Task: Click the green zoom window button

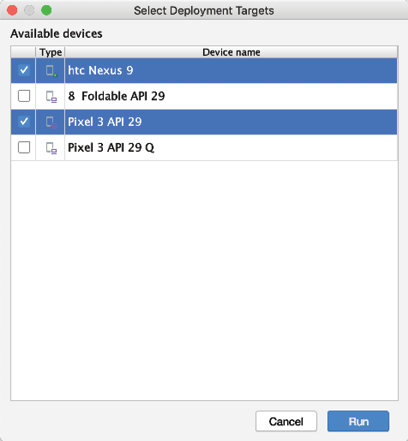Action: tap(46, 10)
